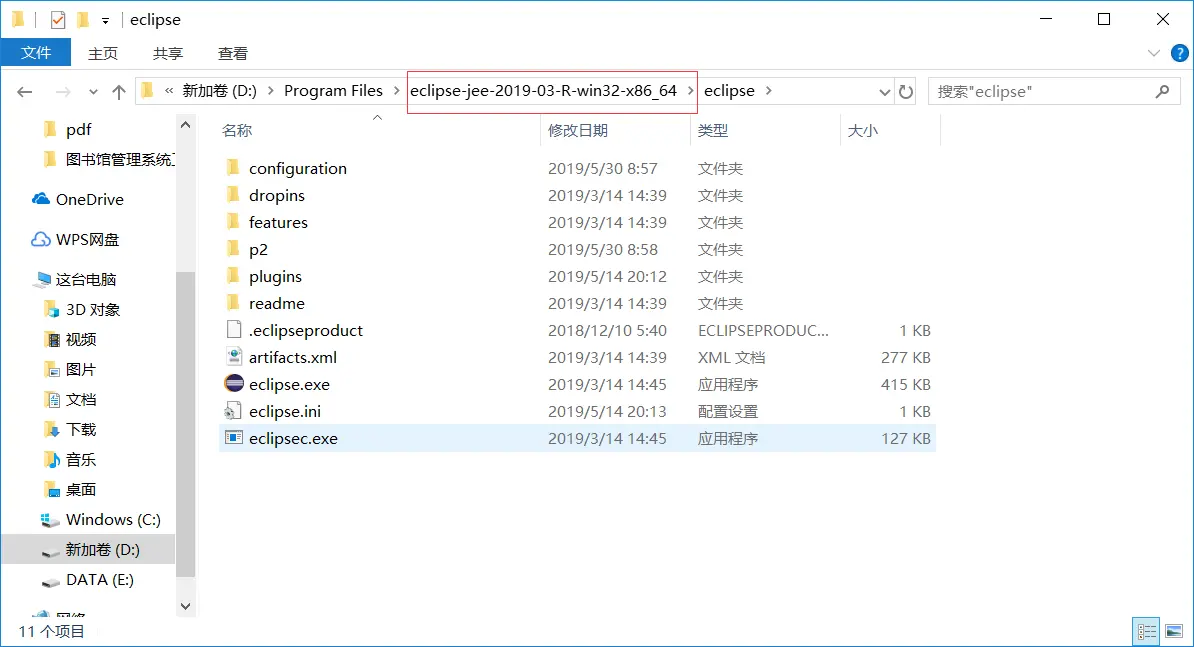Select the pdf folder in navigation pane
This screenshot has height=647, width=1194.
78,129
